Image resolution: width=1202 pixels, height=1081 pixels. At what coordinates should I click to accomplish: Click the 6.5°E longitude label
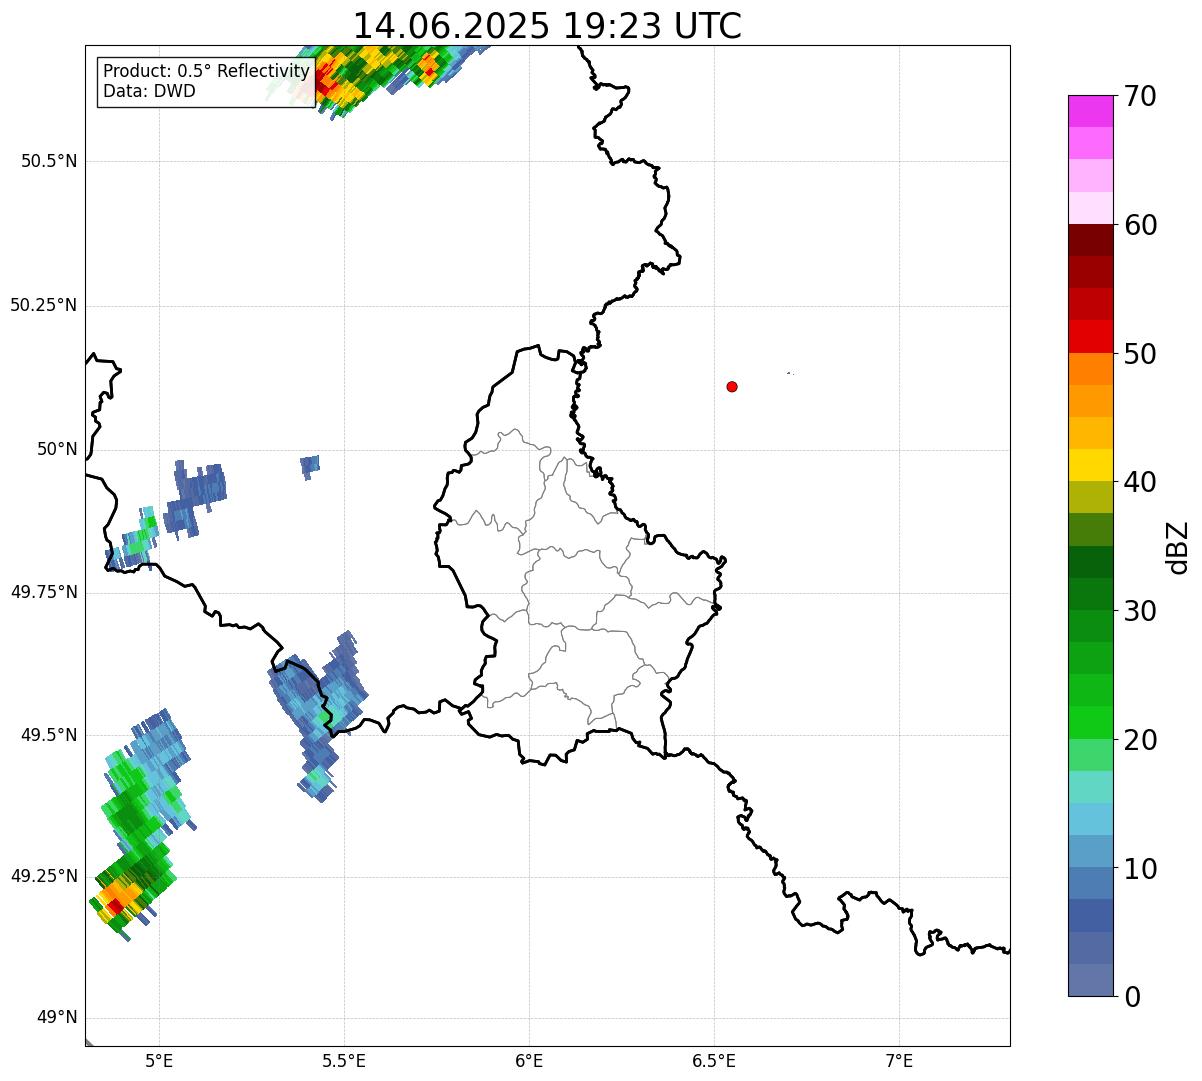(x=714, y=1061)
